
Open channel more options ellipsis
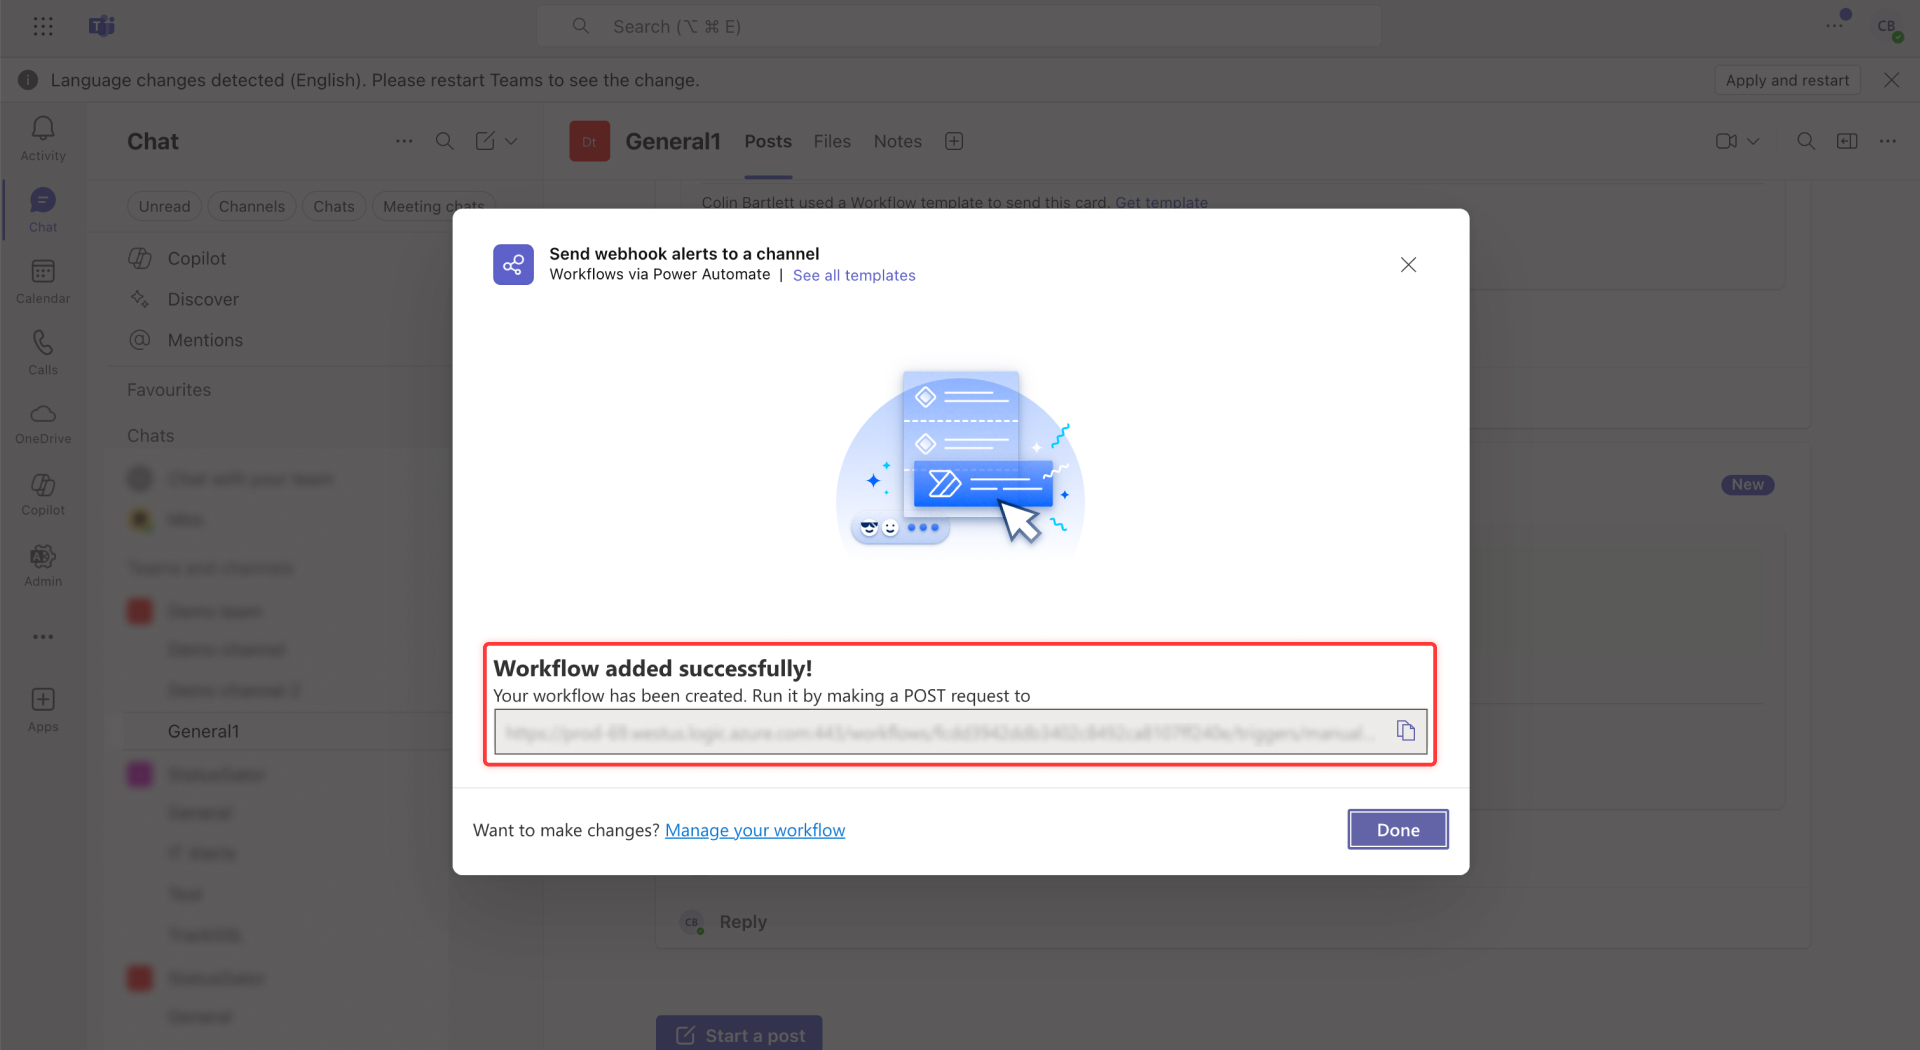(x=1888, y=141)
